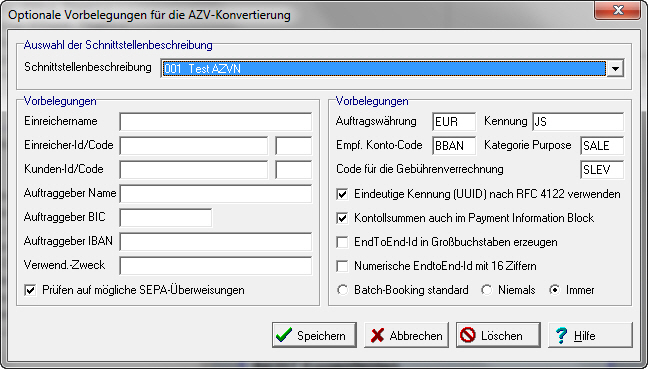Image resolution: width=648 pixels, height=369 pixels.
Task: Click Kategorie Purpose field containing SALE
Action: (x=602, y=146)
